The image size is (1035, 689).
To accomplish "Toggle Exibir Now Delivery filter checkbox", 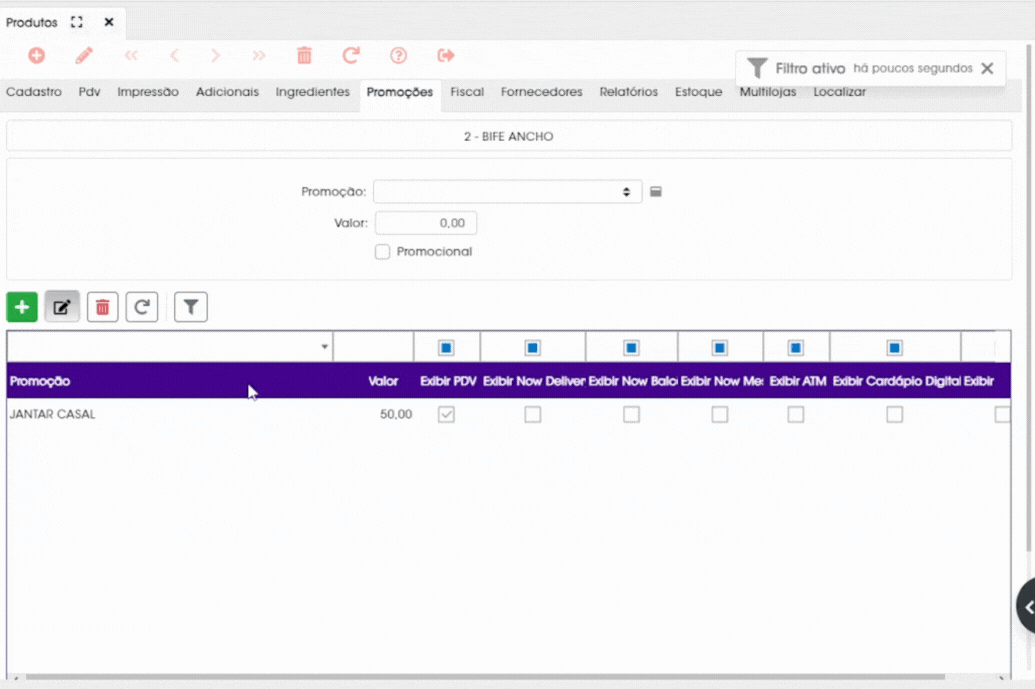I will (x=533, y=348).
